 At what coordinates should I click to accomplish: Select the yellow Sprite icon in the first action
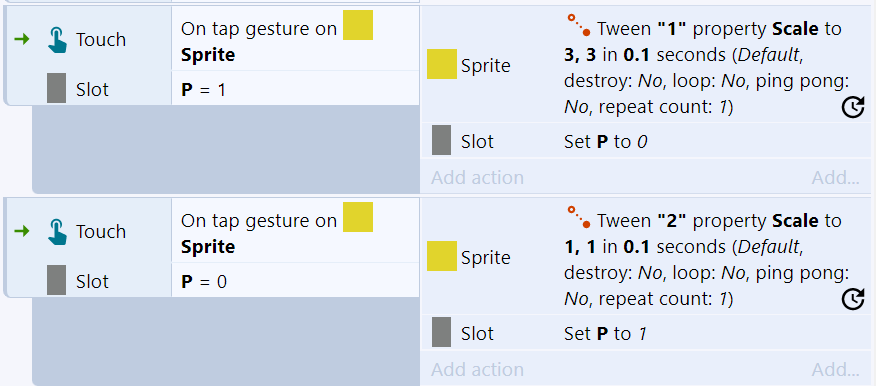pyautogui.click(x=441, y=64)
